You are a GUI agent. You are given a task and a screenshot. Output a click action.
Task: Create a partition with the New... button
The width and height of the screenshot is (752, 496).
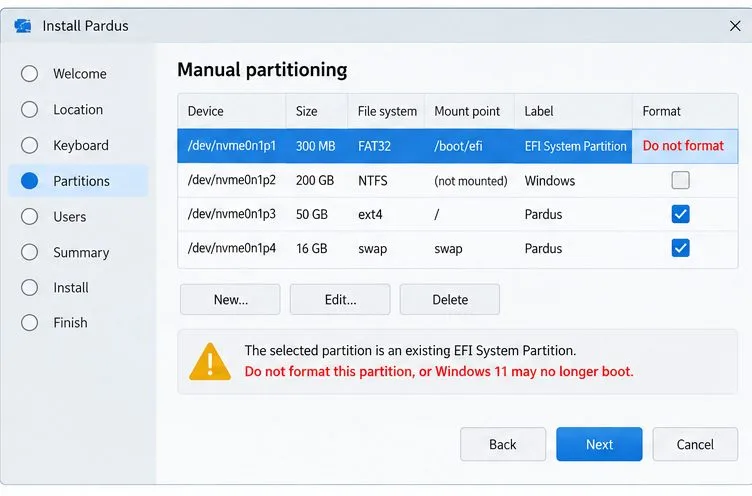point(230,299)
